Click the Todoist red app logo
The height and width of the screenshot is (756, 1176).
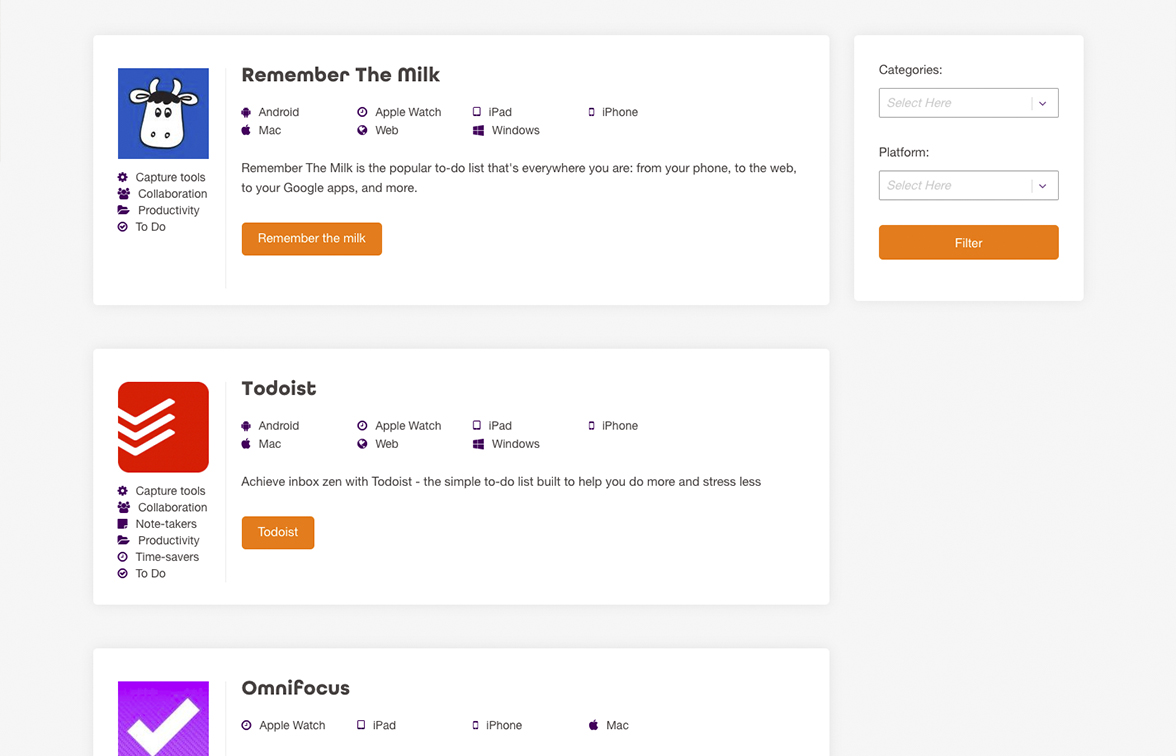(x=163, y=427)
